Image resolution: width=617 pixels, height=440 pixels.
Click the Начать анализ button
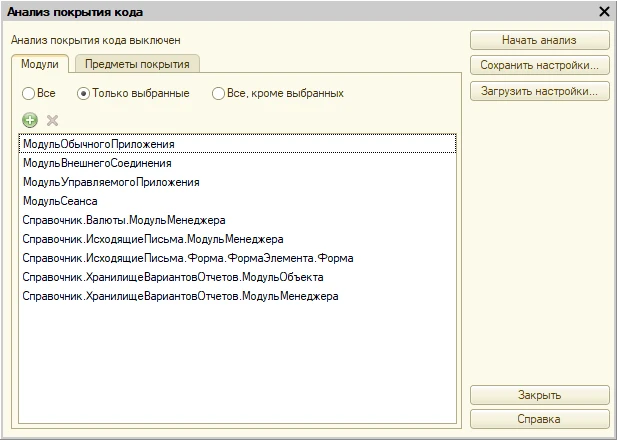(539, 40)
